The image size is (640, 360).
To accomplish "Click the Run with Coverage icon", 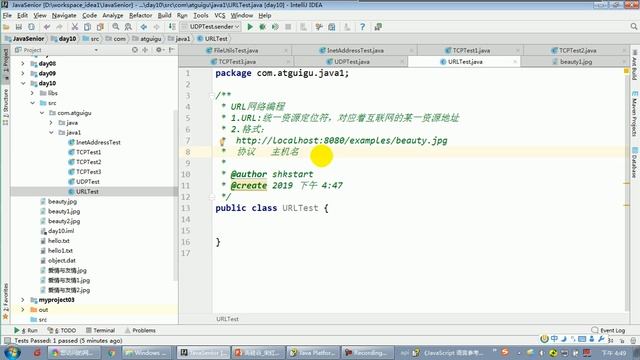I will [x=276, y=27].
